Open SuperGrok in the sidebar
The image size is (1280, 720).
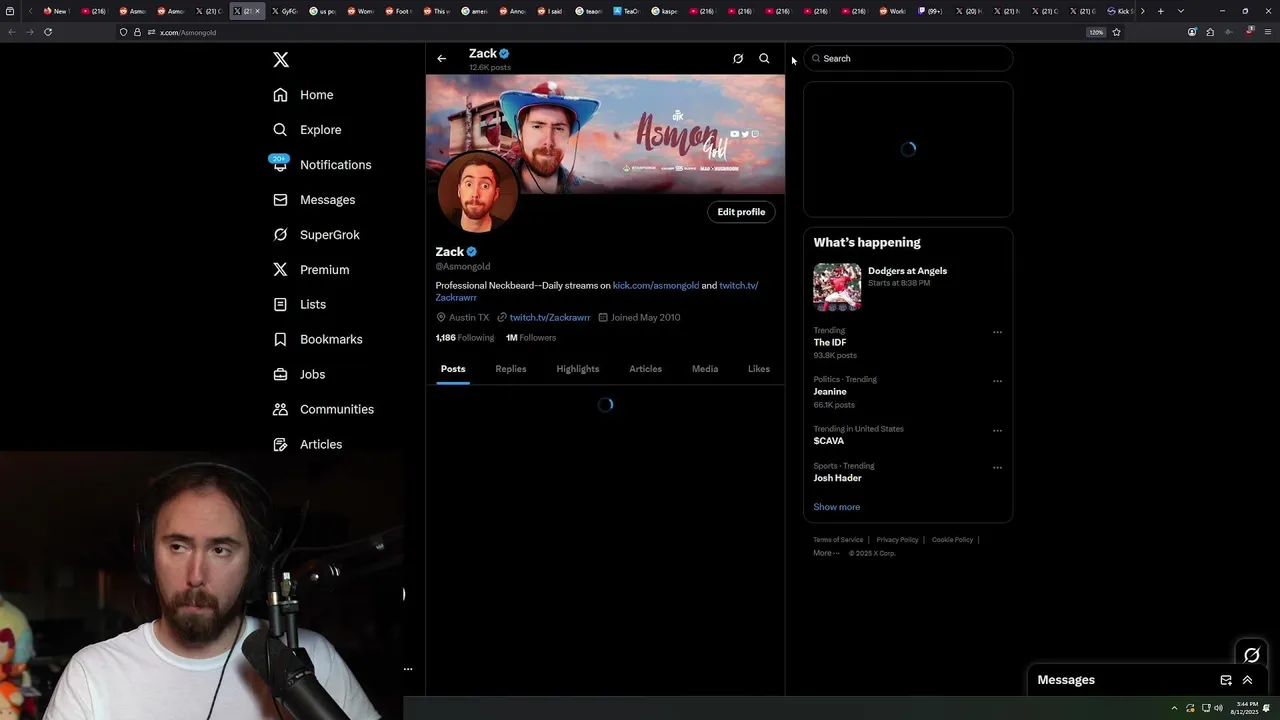click(316, 235)
